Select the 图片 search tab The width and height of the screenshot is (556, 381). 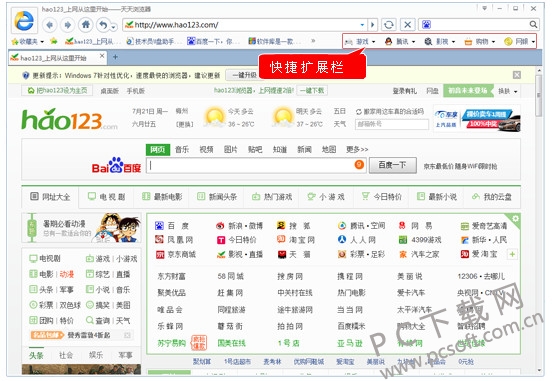pos(230,150)
